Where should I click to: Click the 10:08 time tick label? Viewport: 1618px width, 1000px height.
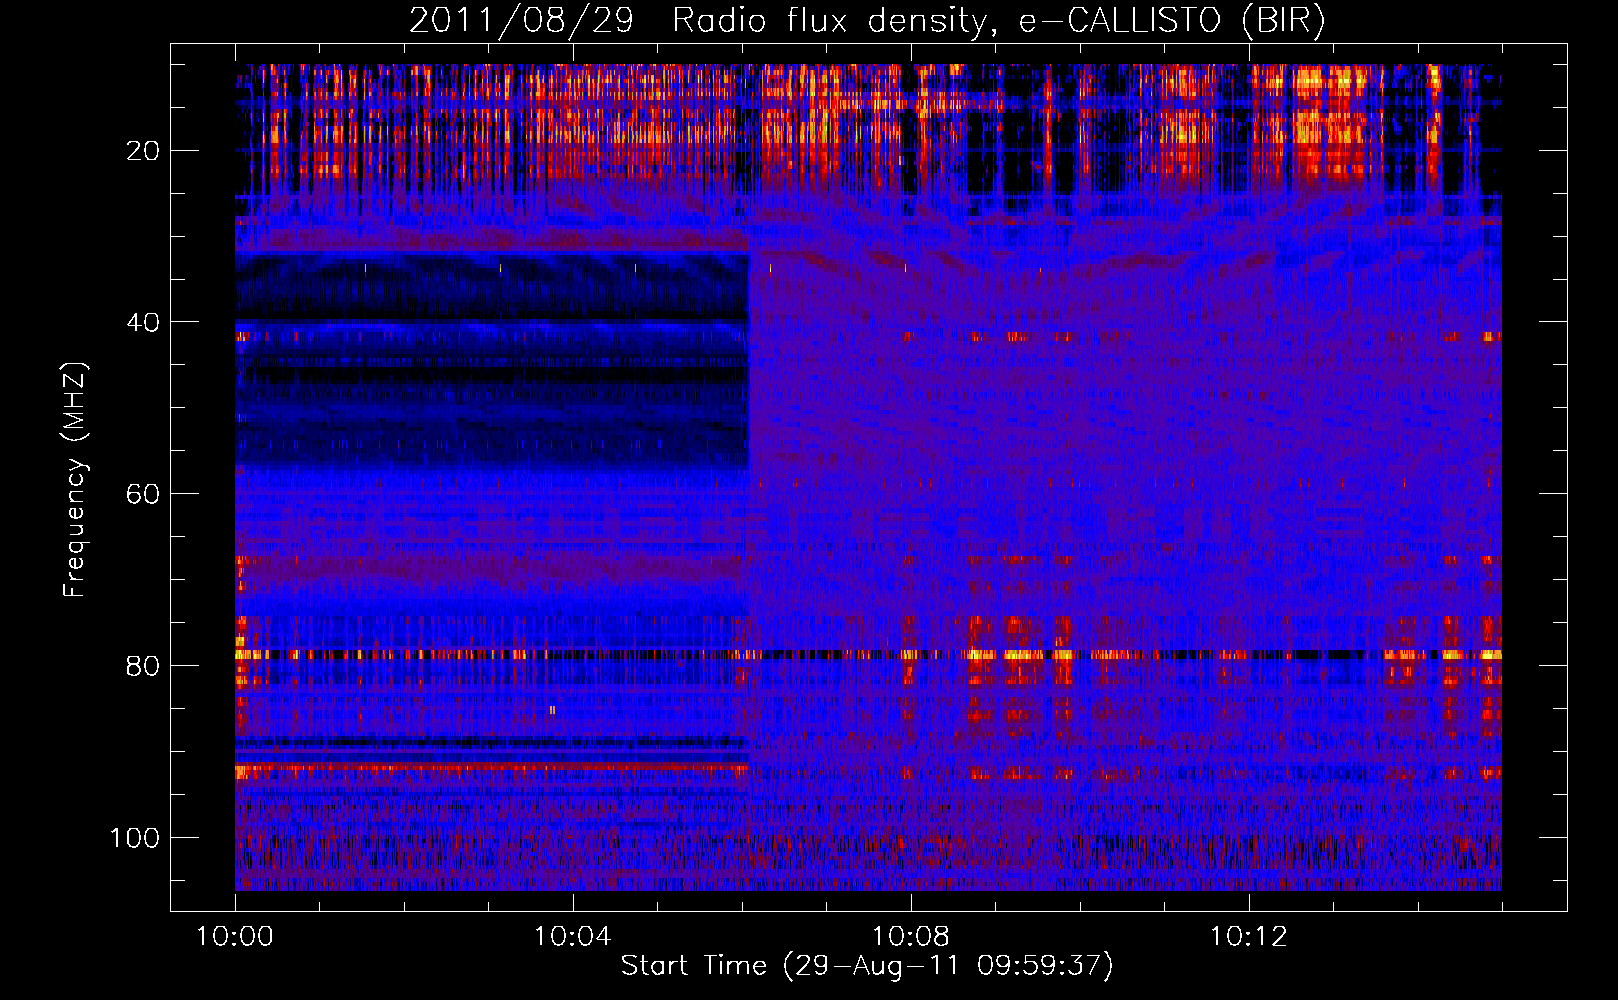click(x=910, y=937)
